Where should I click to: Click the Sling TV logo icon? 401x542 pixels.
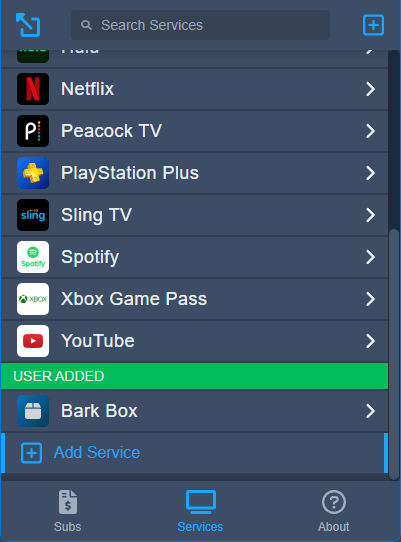tap(33, 215)
